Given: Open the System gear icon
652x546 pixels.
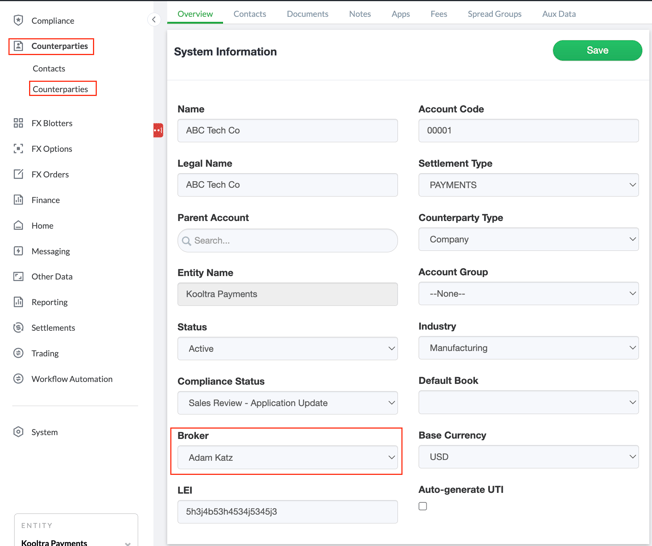Looking at the screenshot, I should click(18, 432).
